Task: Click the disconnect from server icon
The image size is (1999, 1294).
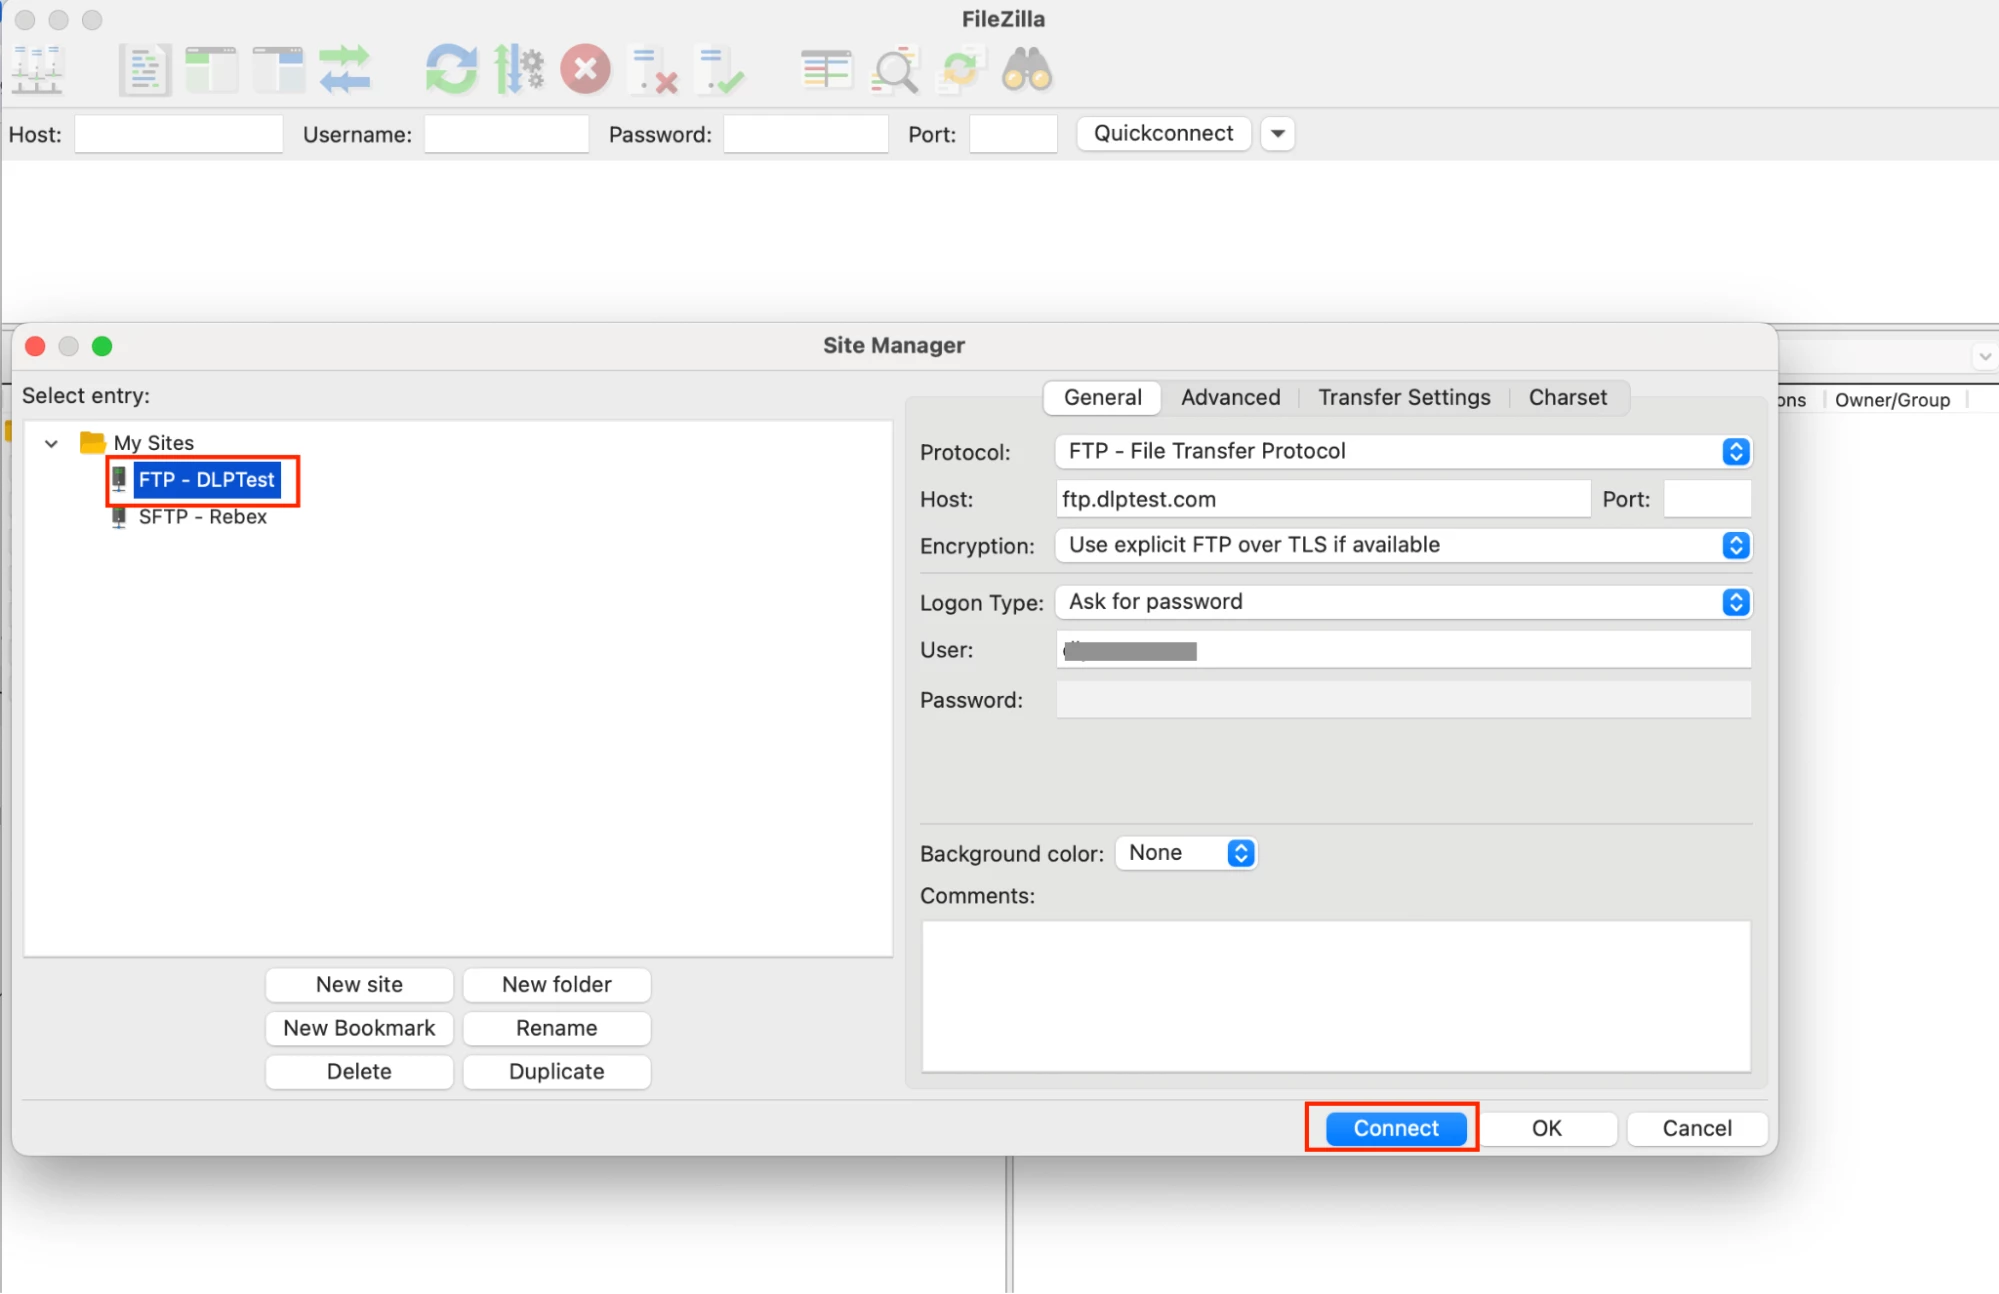Action: pyautogui.click(x=653, y=70)
